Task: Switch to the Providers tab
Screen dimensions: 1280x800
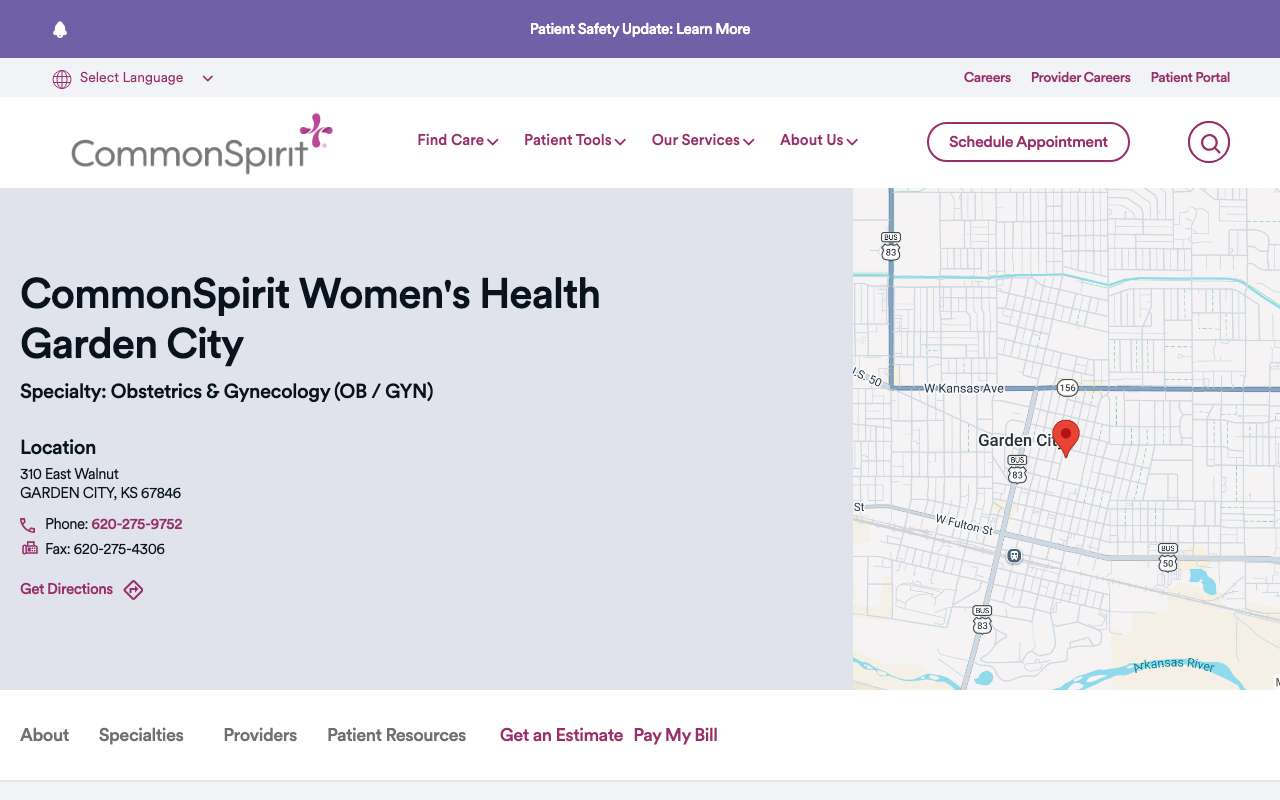Action: click(260, 735)
